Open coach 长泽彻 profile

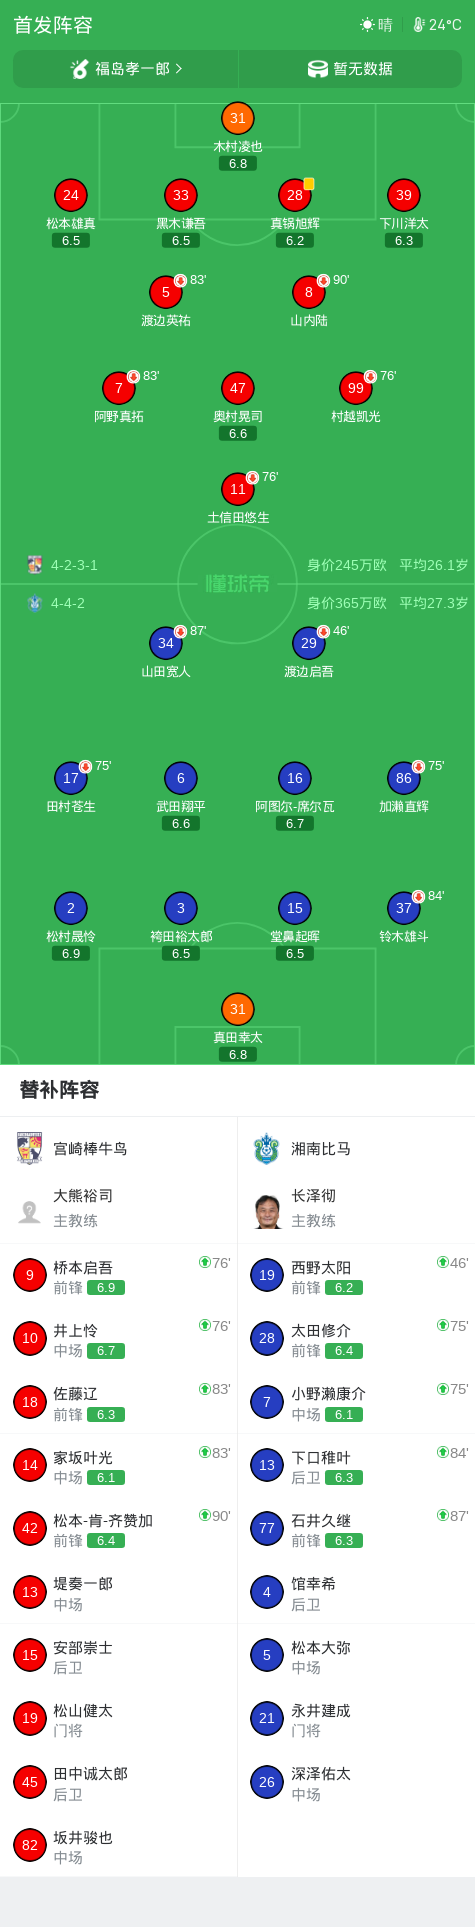point(356,1208)
